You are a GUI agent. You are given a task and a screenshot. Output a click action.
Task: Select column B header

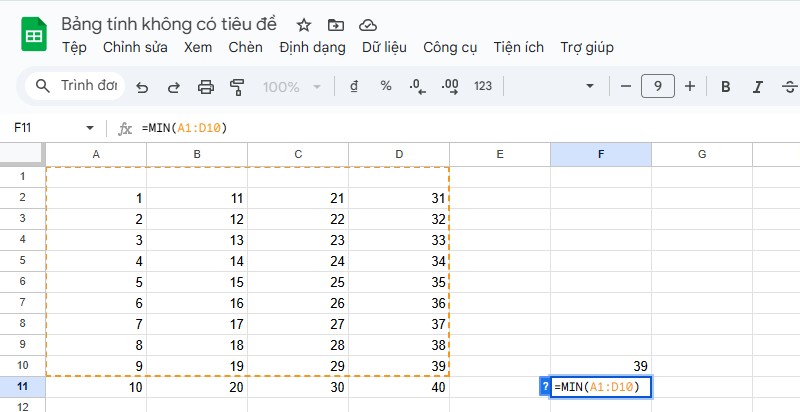click(197, 154)
